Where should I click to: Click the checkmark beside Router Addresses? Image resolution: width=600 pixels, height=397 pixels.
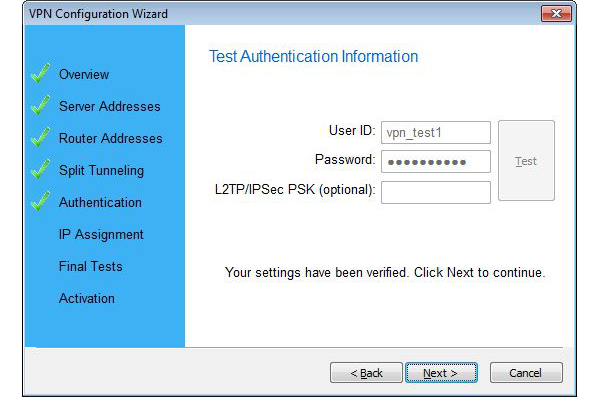41,137
